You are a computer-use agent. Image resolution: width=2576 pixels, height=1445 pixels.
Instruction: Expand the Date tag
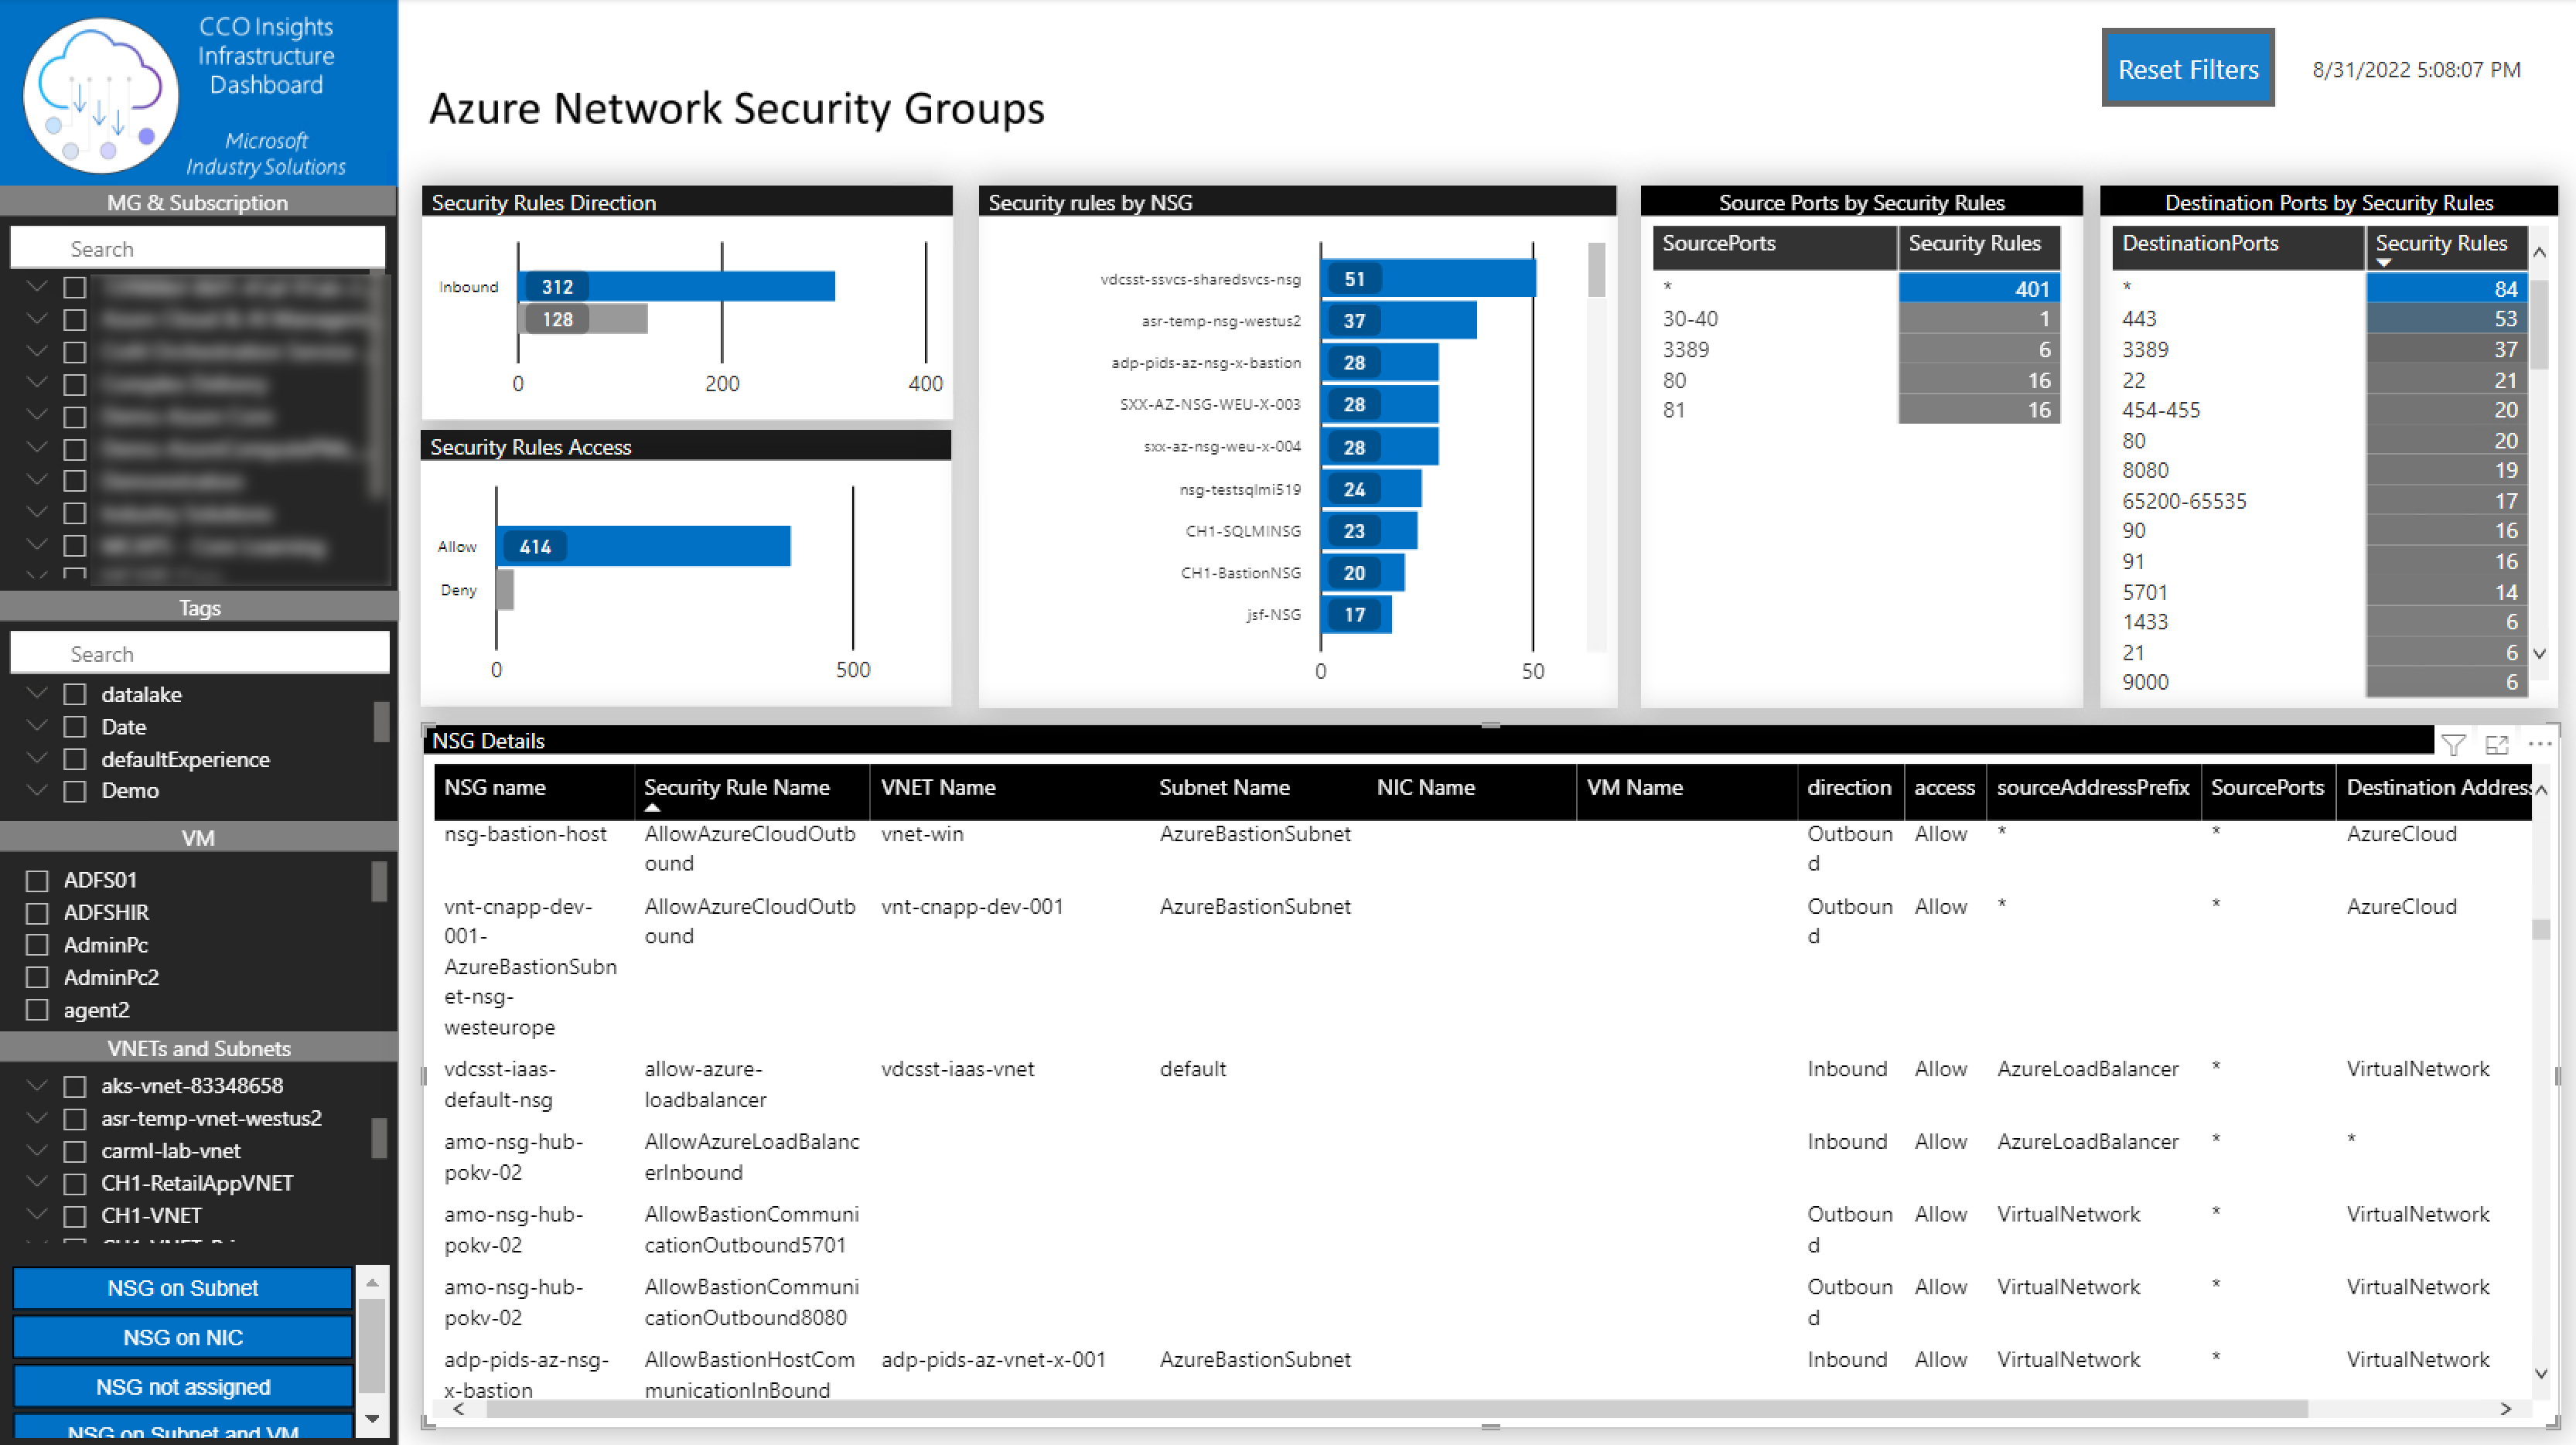(x=37, y=725)
